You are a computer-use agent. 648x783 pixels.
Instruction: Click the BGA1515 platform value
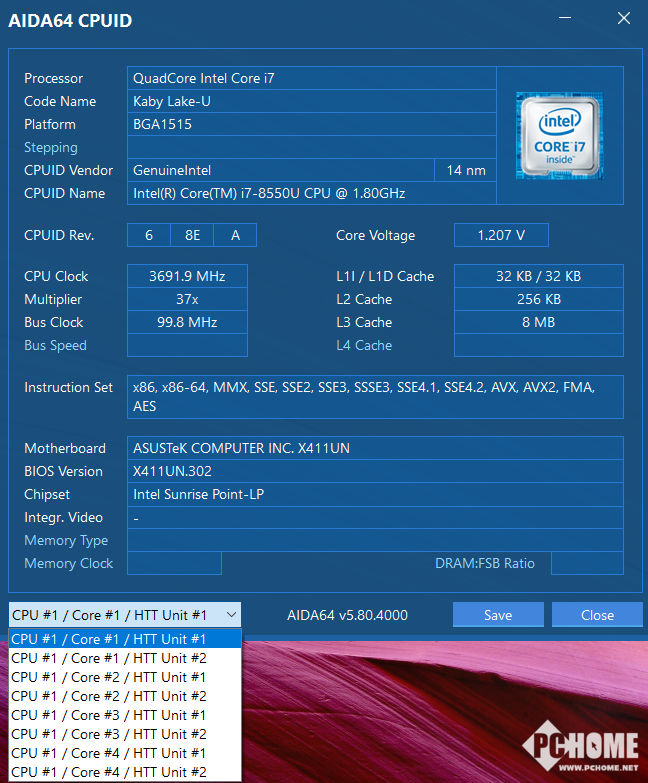pyautogui.click(x=312, y=124)
